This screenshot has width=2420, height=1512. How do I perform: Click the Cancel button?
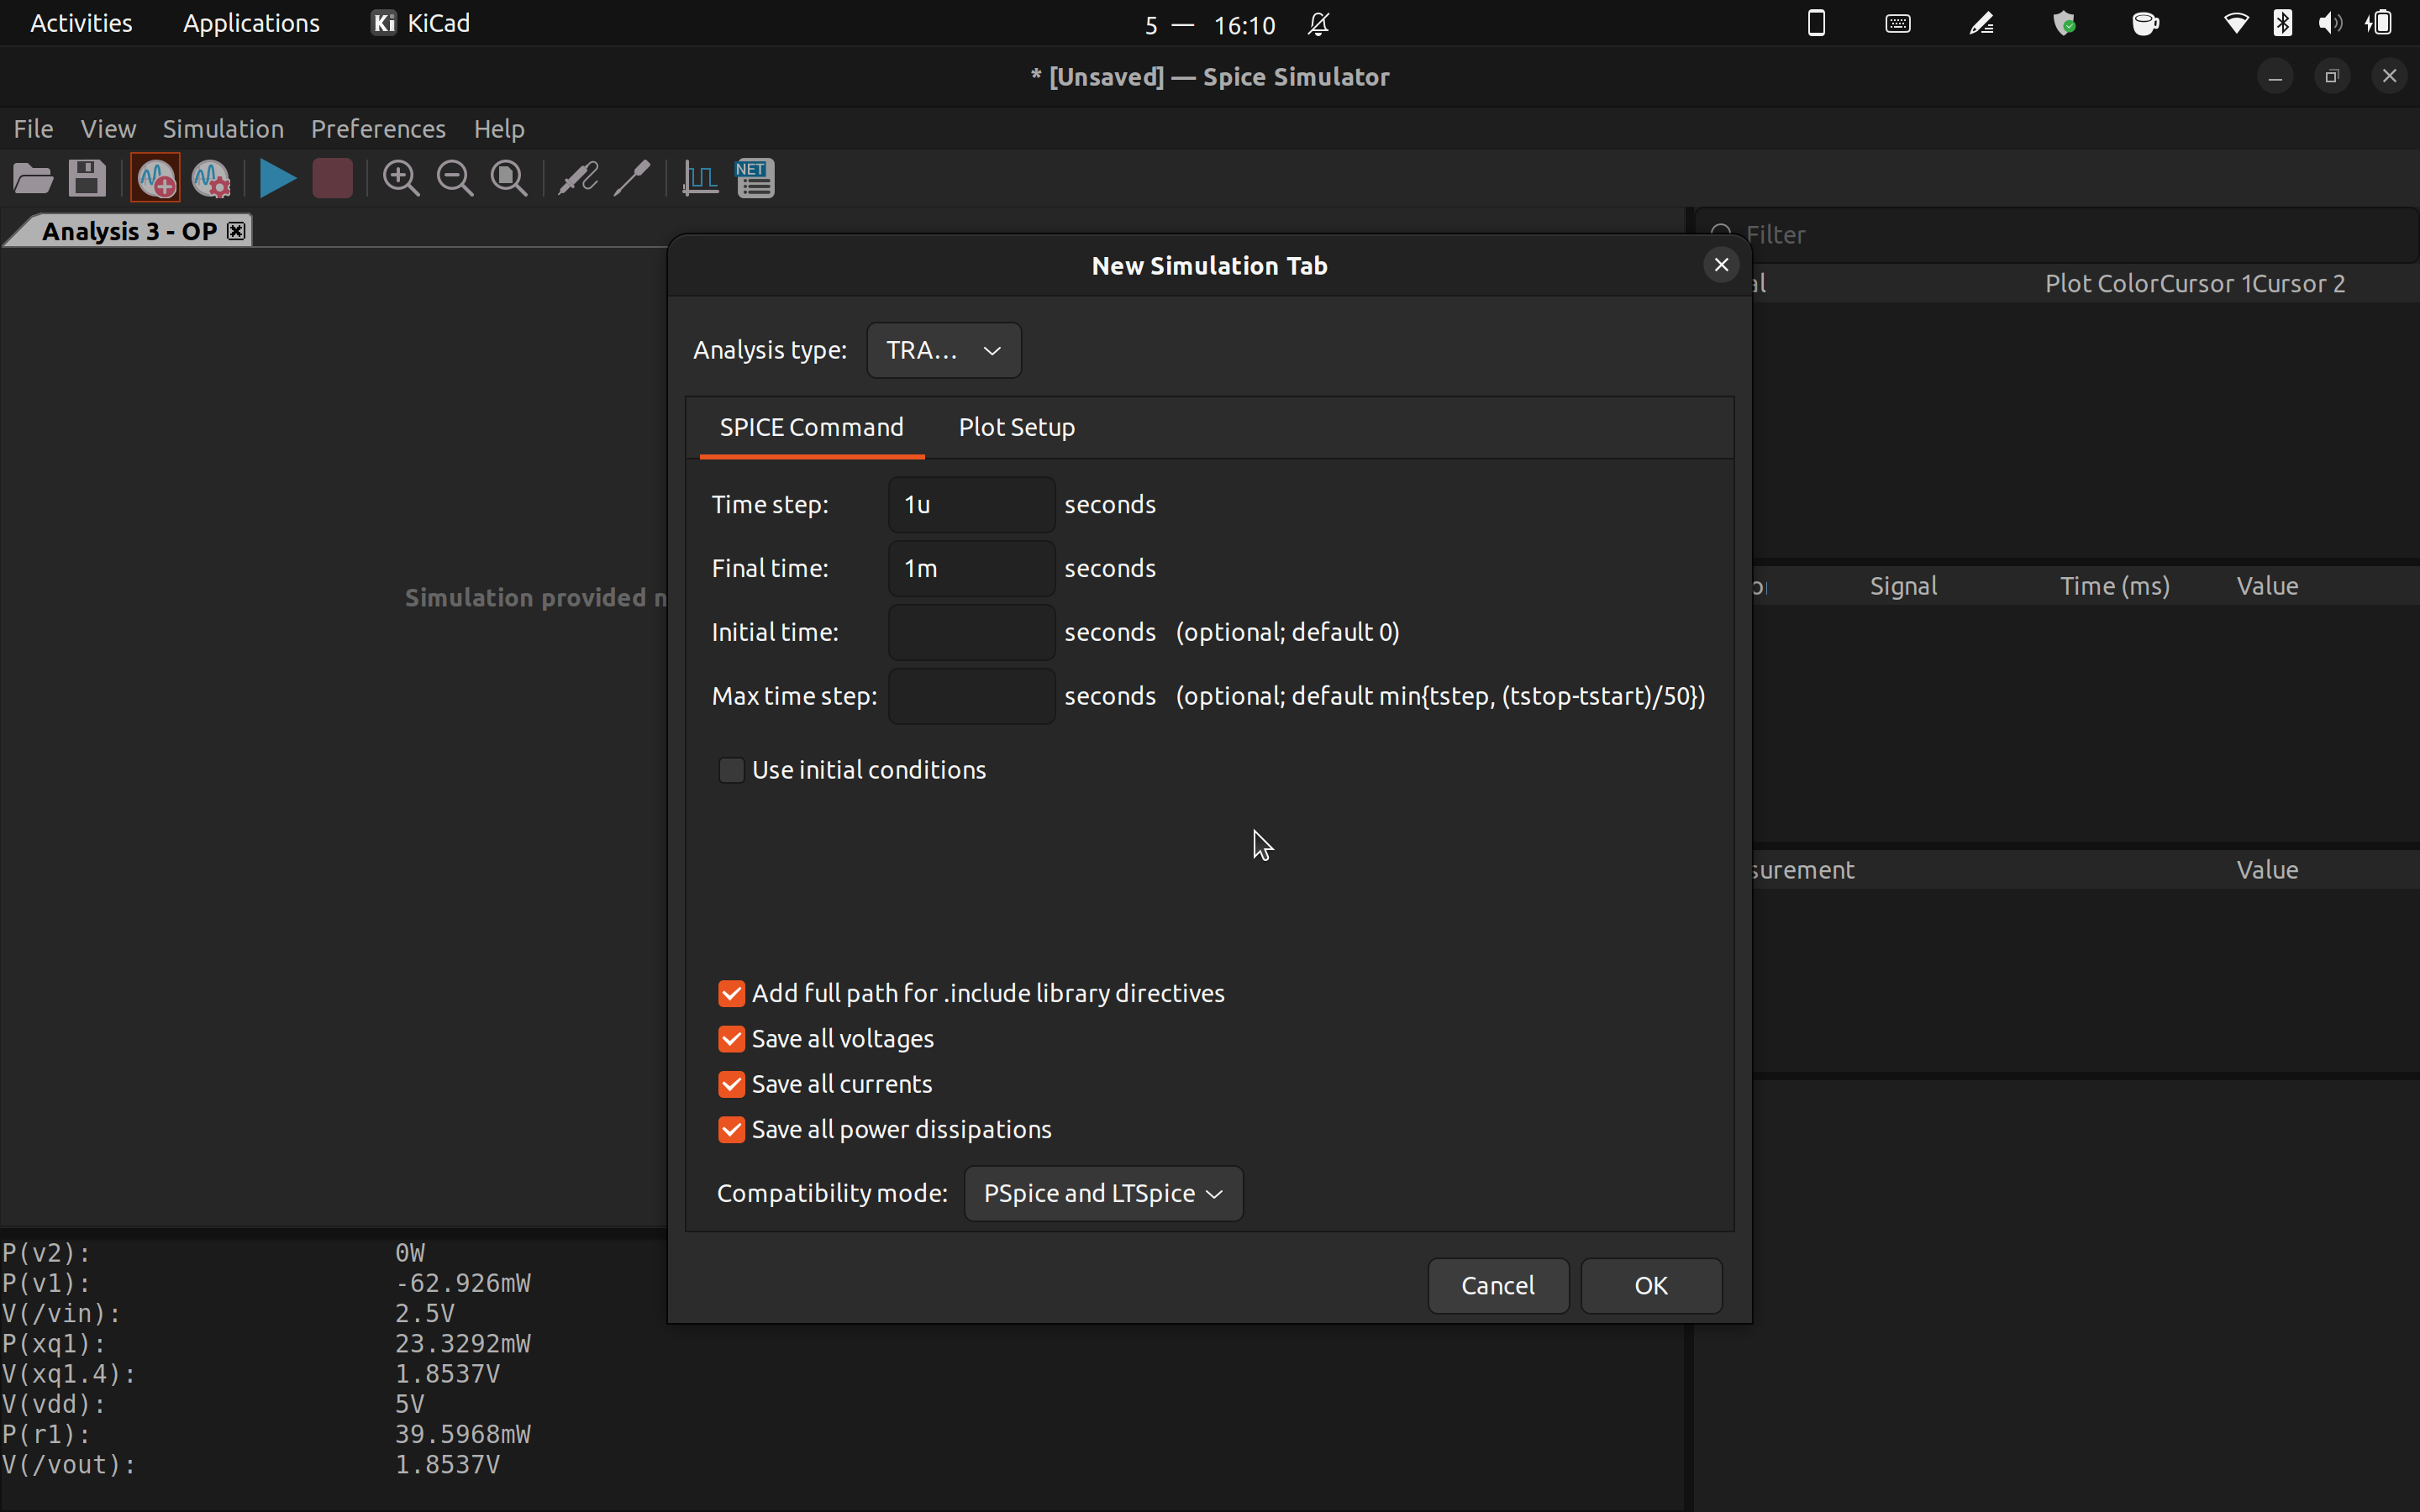[x=1497, y=1285]
